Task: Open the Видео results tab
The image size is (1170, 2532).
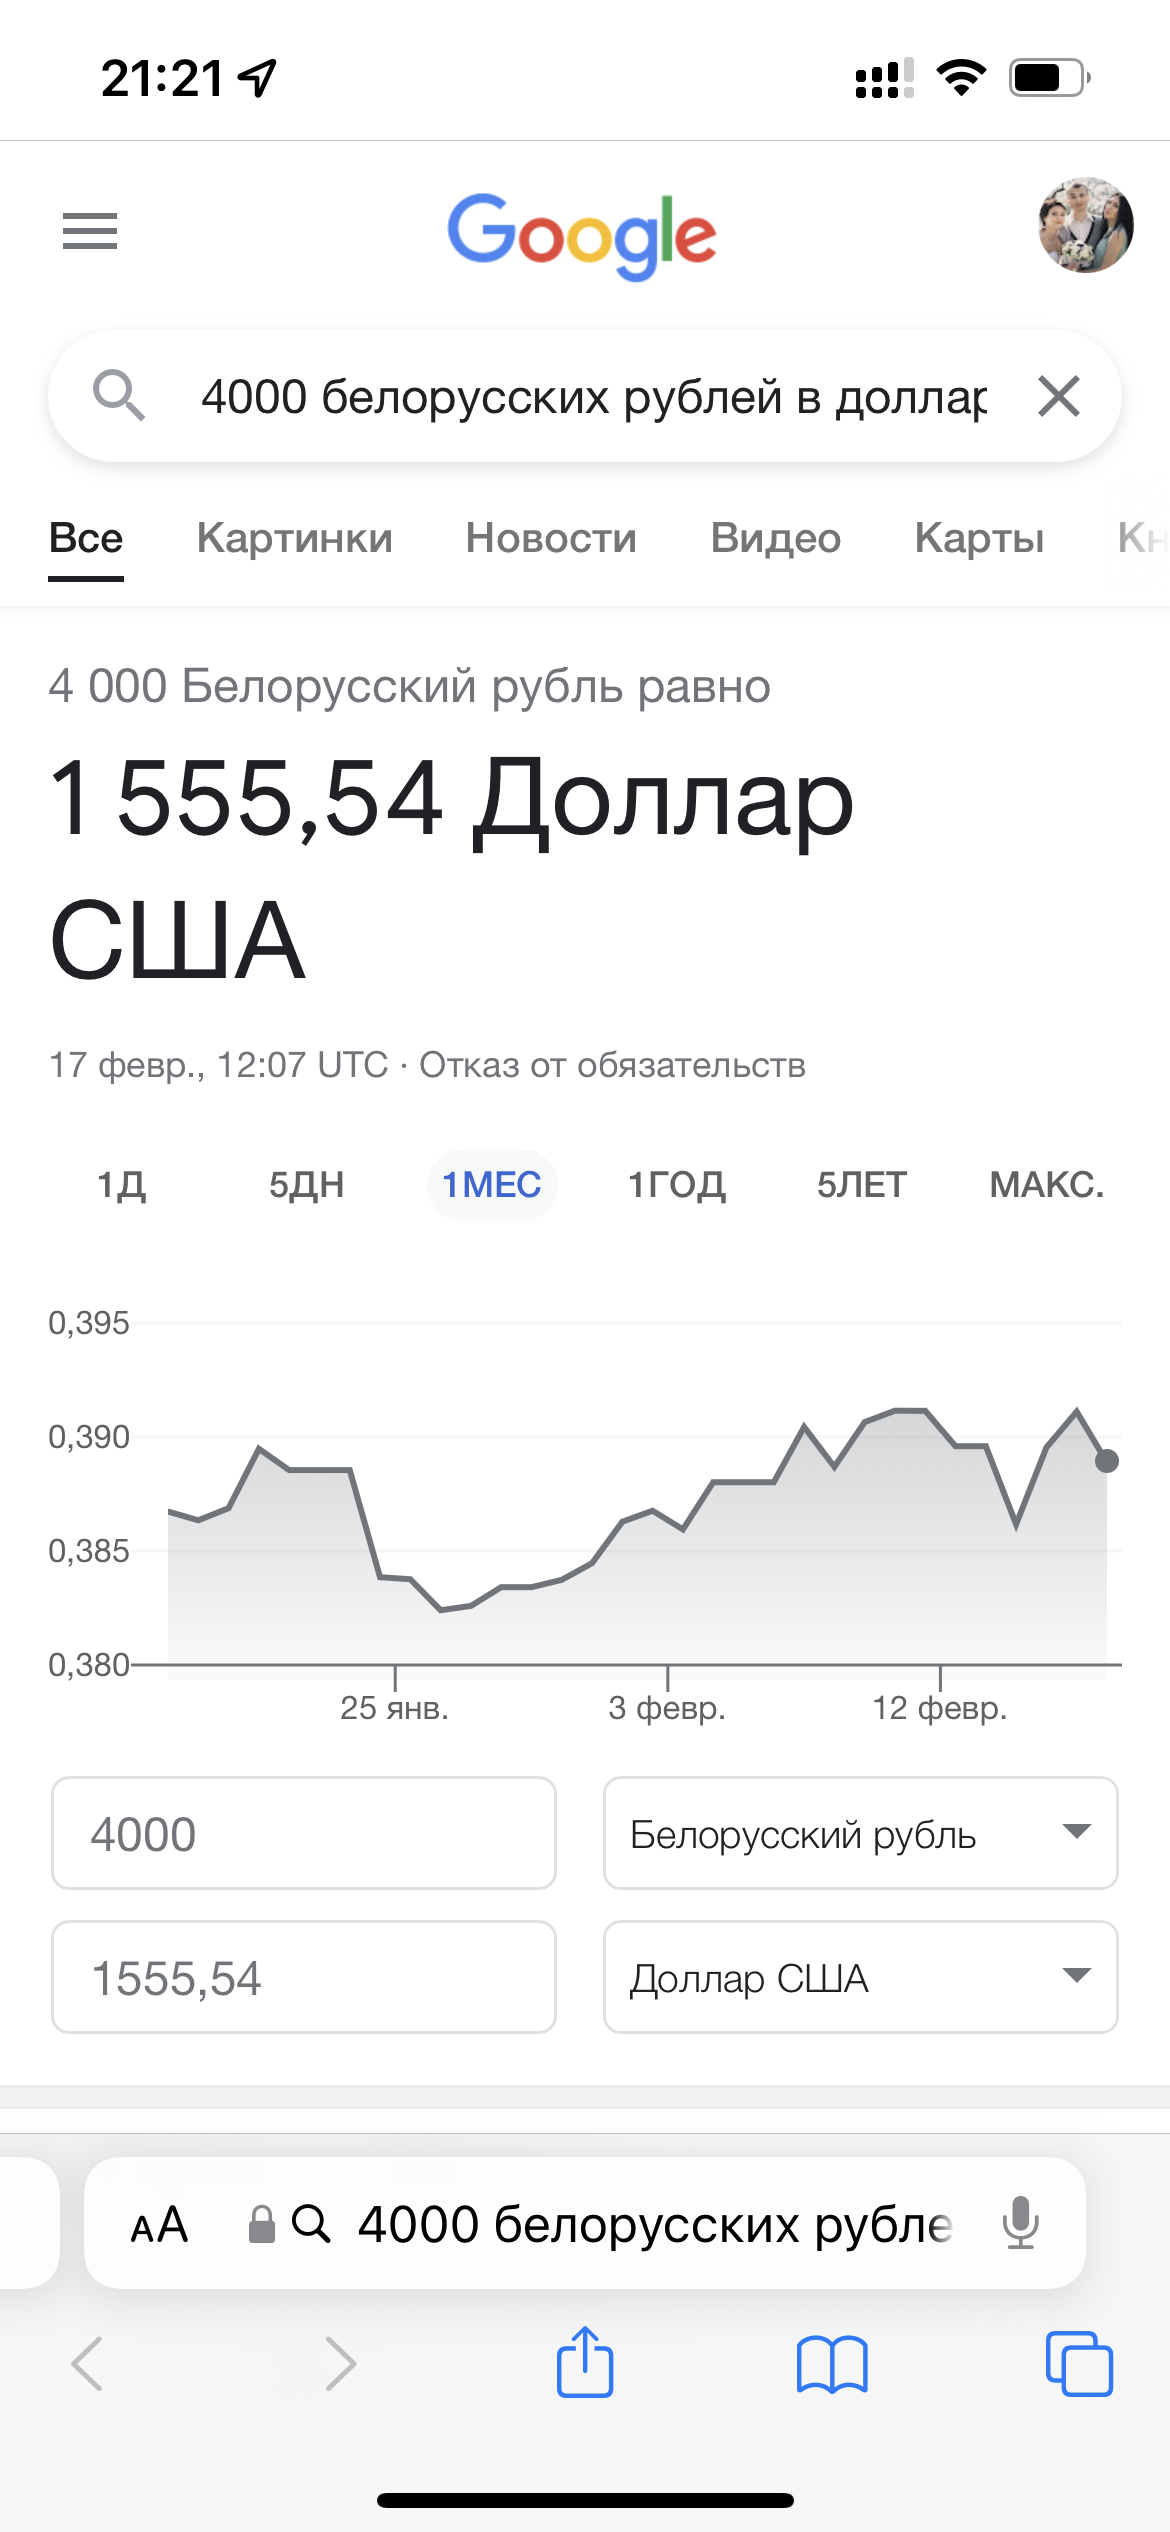Action: 775,538
